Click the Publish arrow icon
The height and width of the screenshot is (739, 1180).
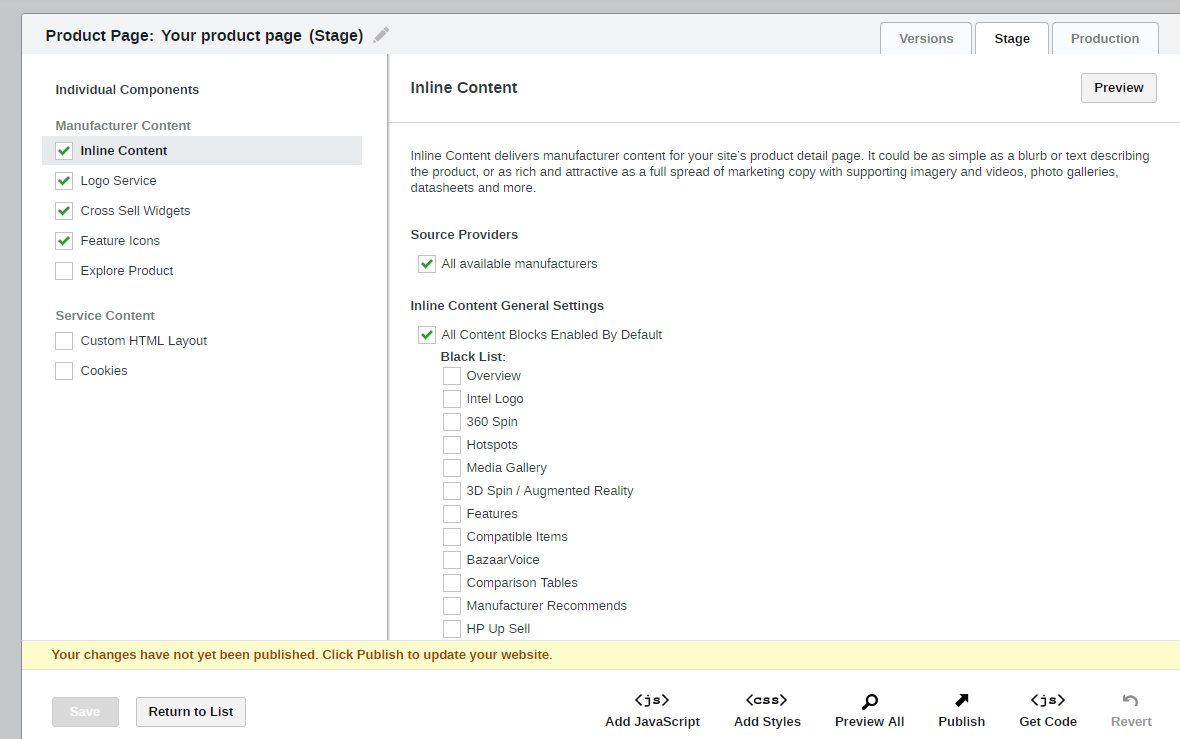[x=961, y=701]
